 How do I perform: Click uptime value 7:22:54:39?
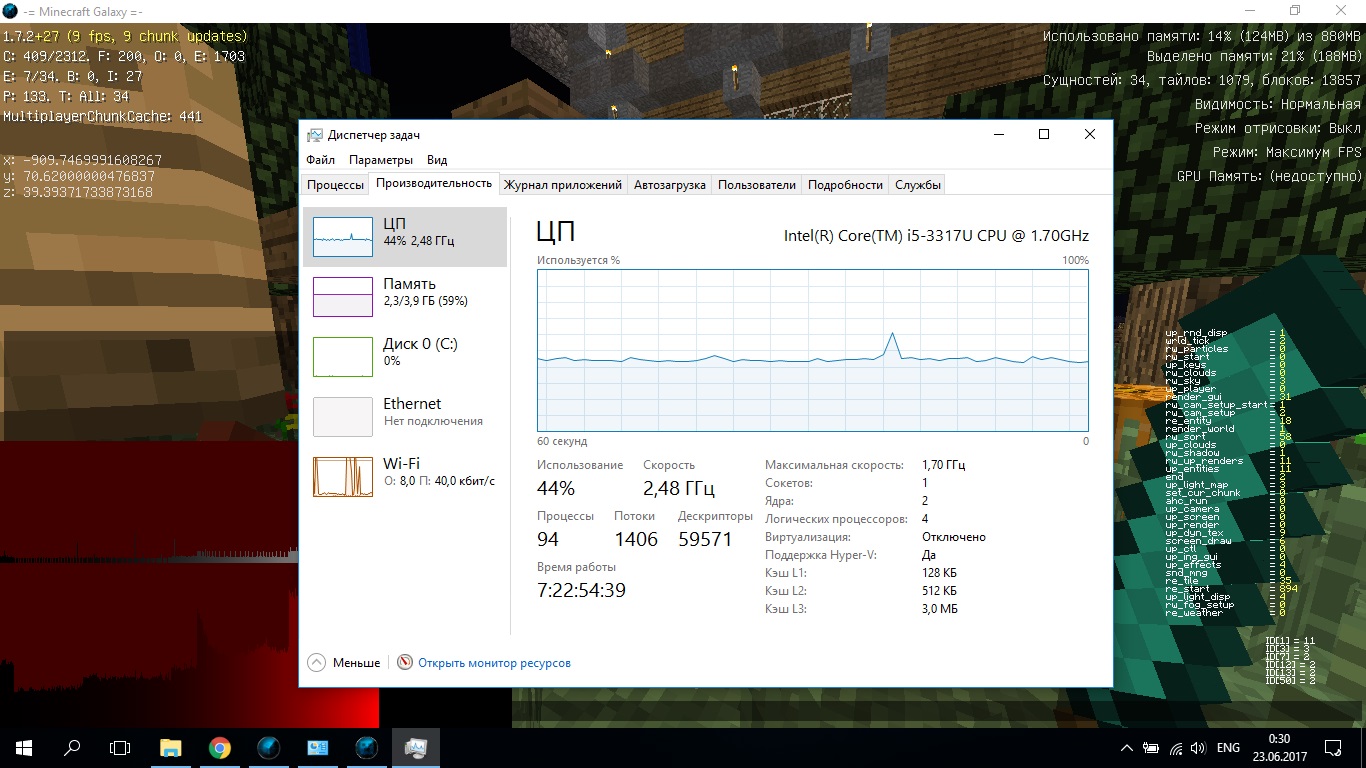[581, 590]
